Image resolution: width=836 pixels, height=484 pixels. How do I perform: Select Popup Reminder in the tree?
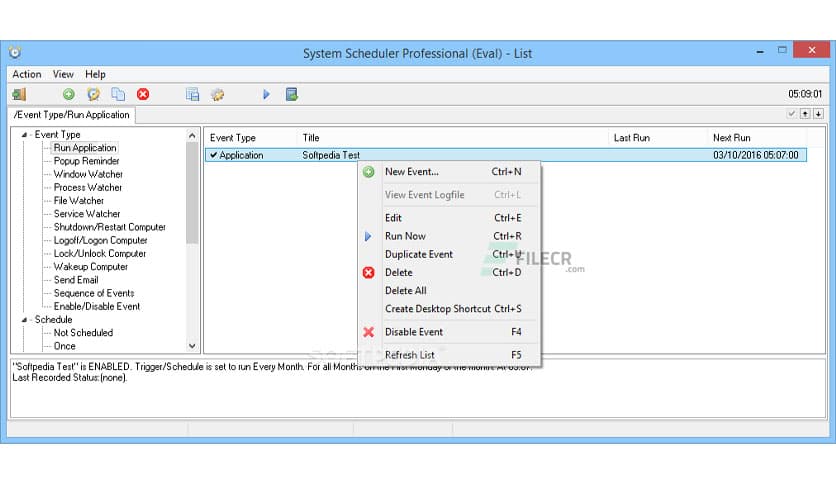[x=86, y=161]
